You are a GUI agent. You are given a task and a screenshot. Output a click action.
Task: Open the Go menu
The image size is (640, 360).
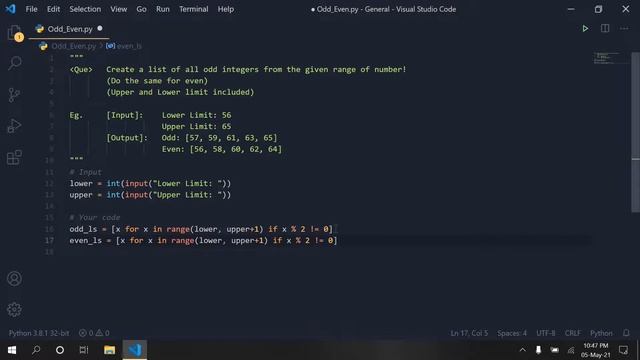(x=141, y=9)
